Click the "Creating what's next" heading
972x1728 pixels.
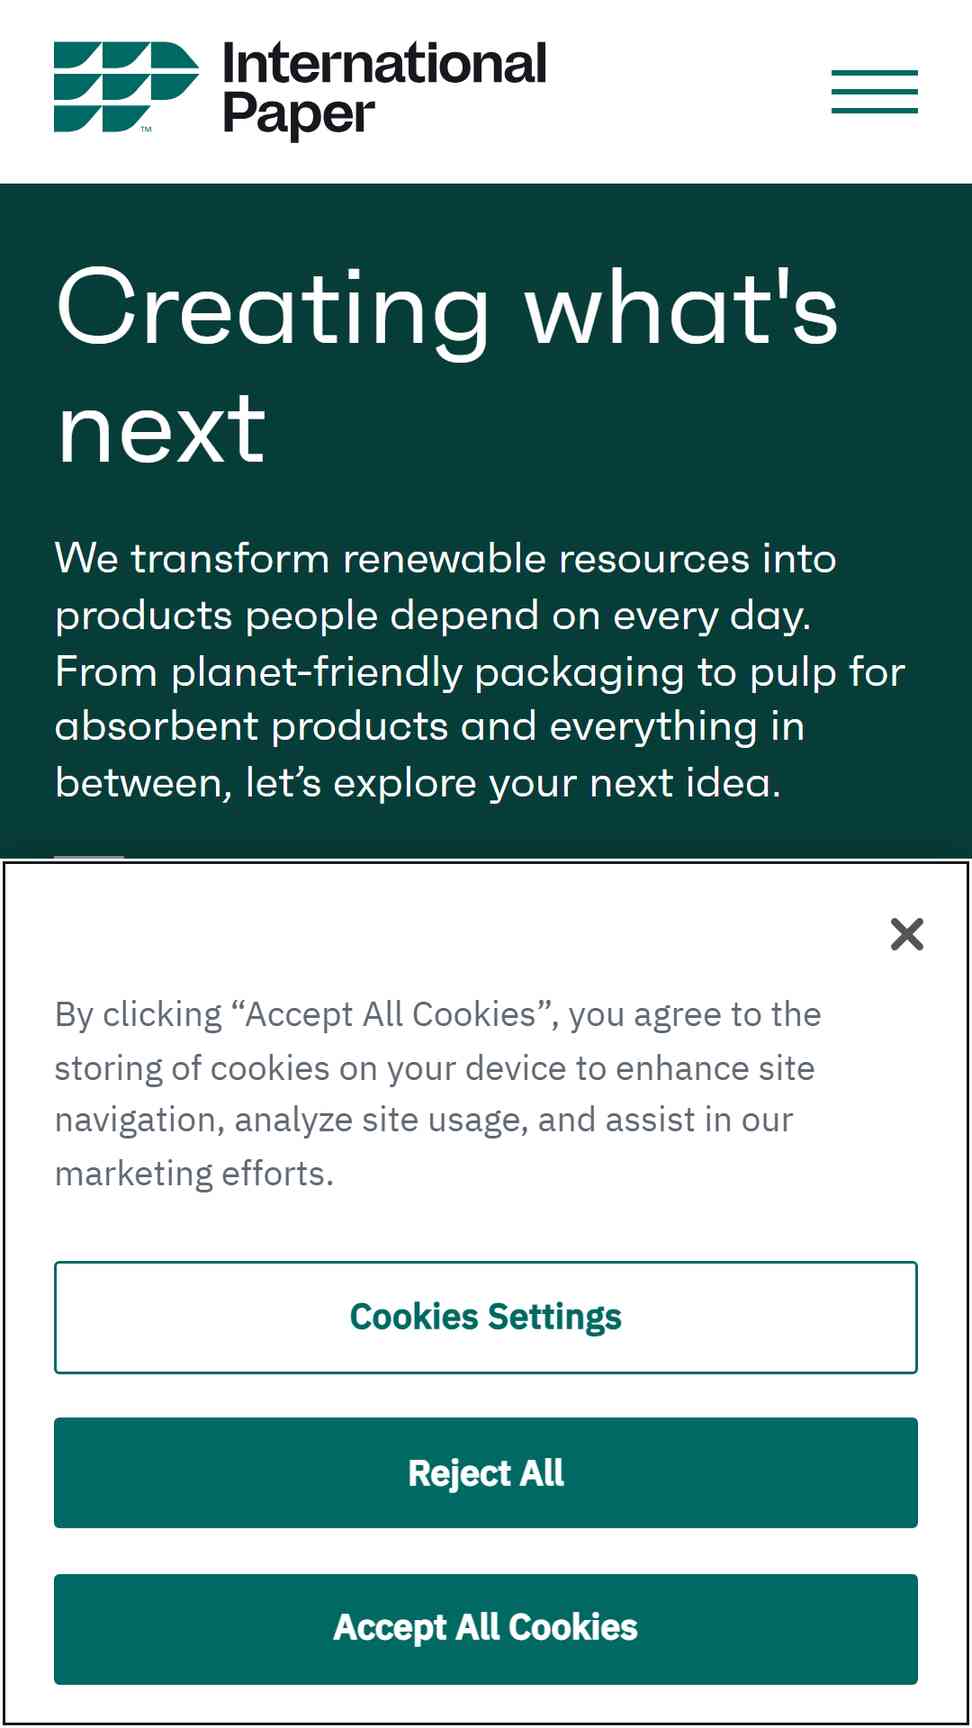(x=447, y=367)
